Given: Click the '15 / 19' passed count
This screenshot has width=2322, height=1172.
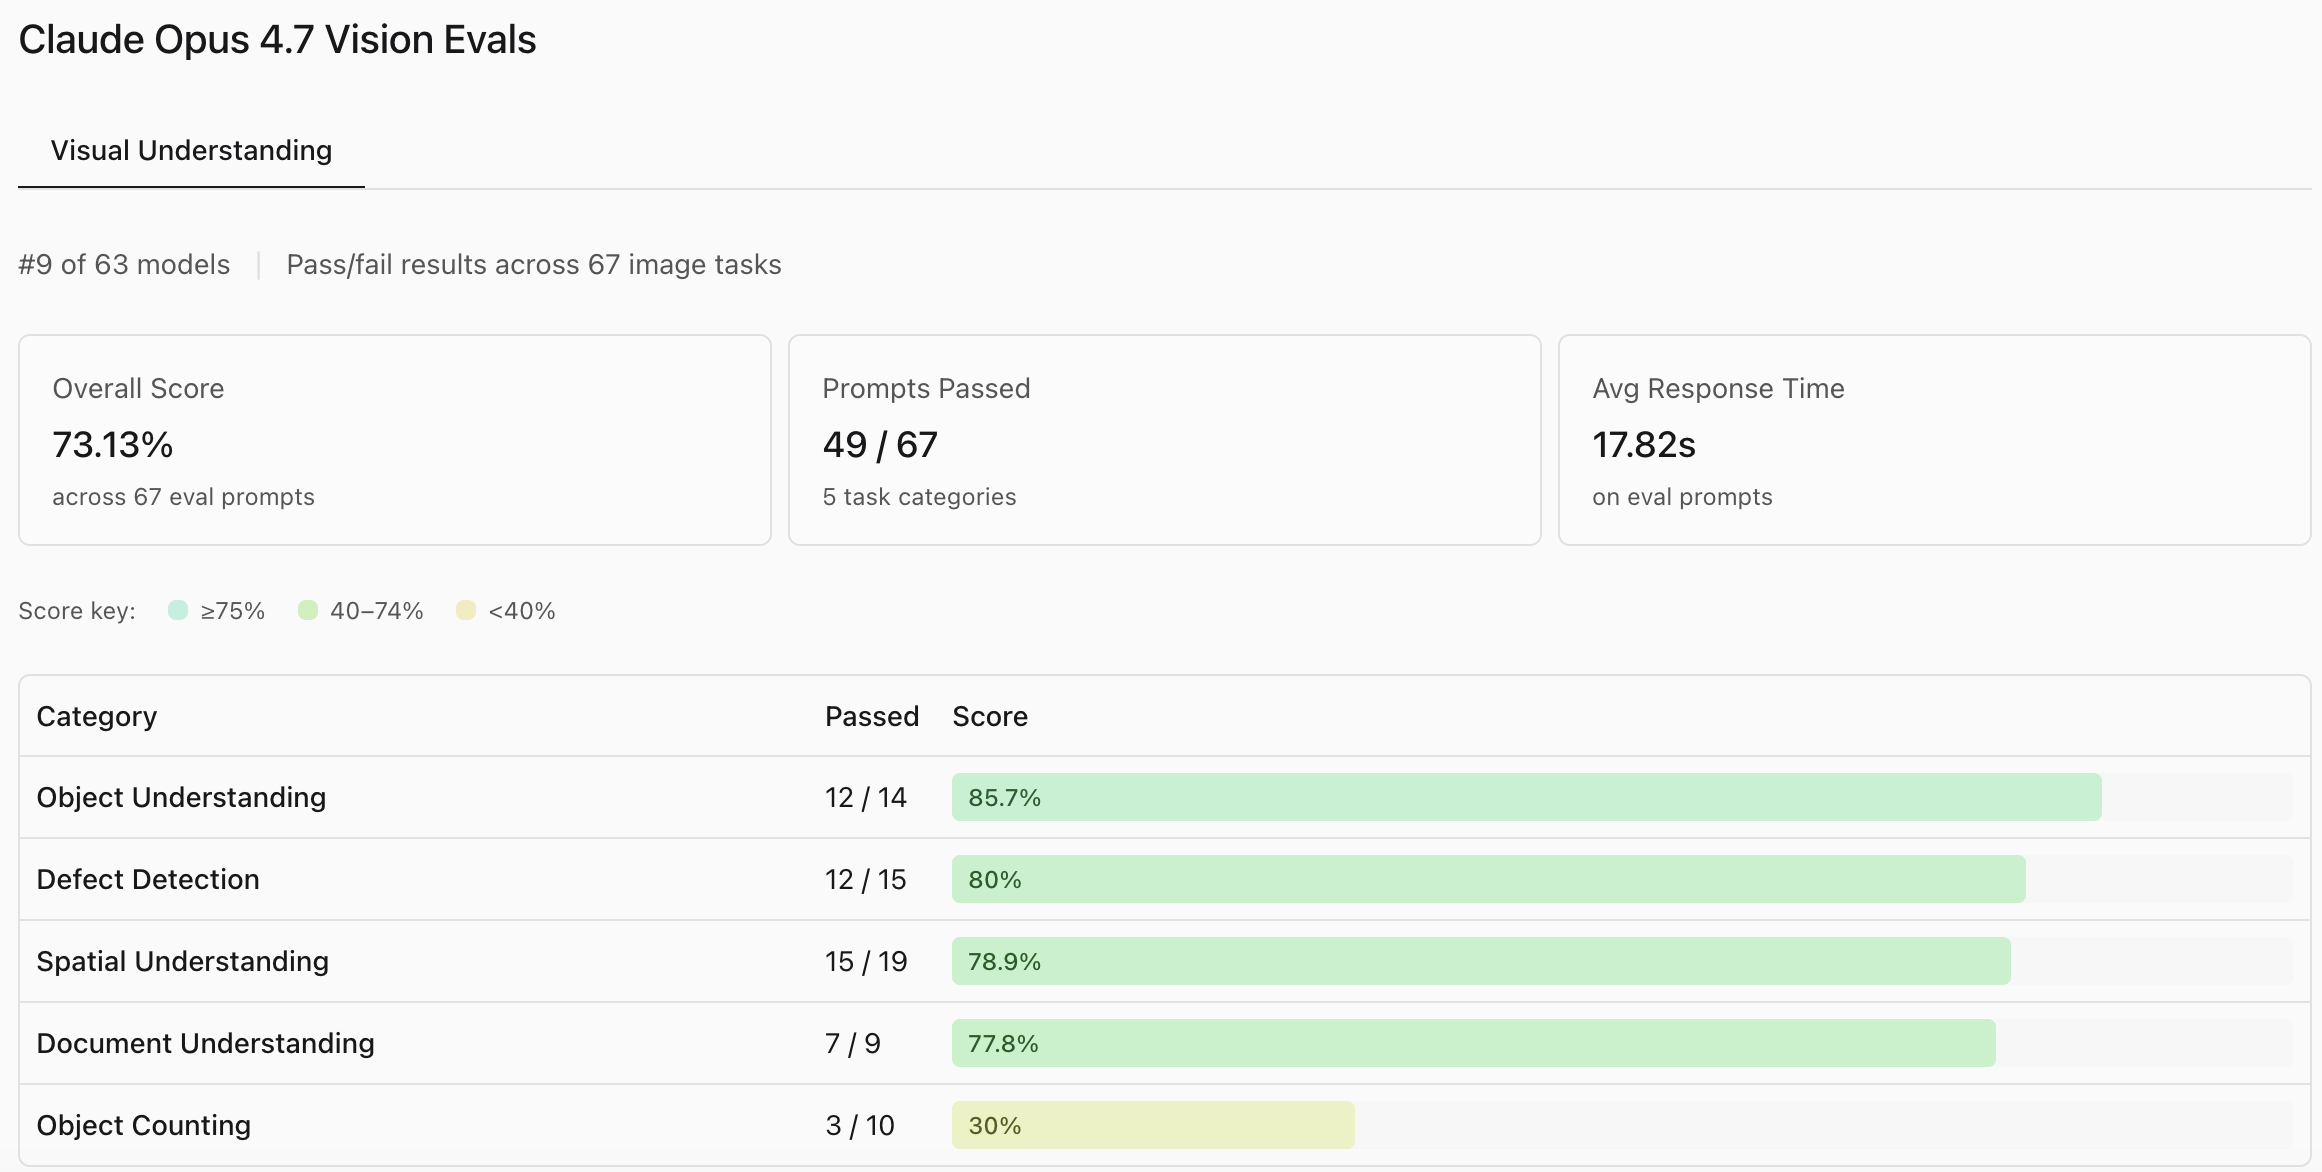Looking at the screenshot, I should [x=866, y=961].
